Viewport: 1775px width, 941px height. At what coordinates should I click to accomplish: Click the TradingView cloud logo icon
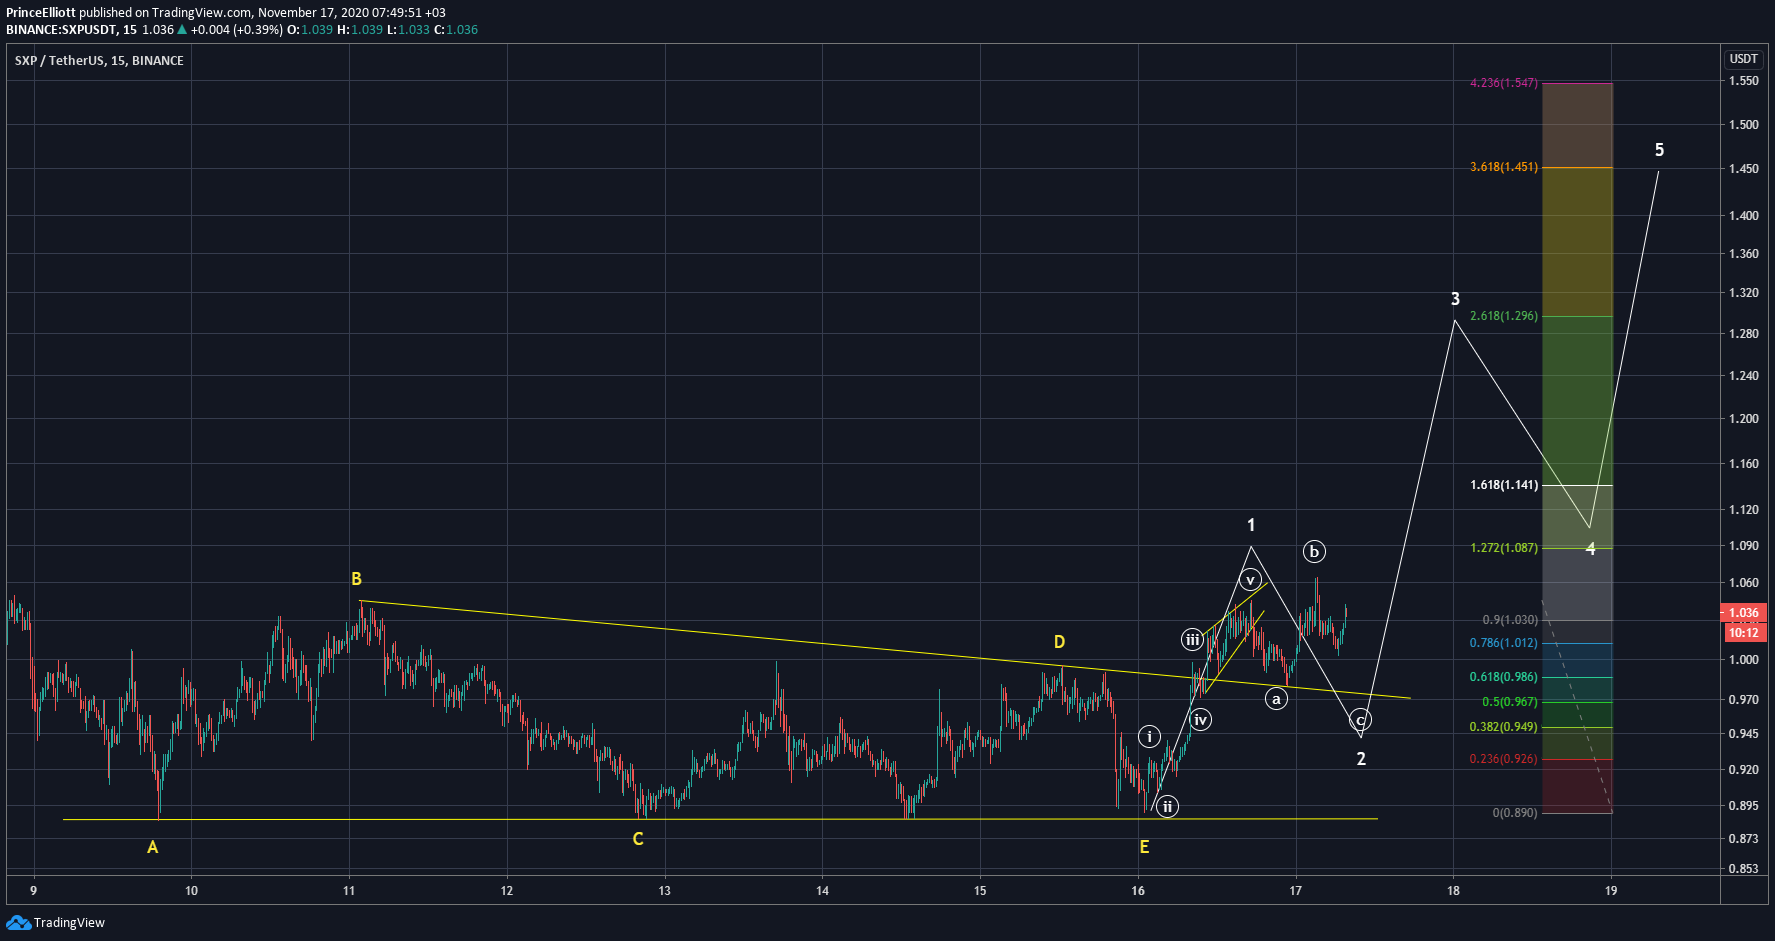click(x=18, y=922)
